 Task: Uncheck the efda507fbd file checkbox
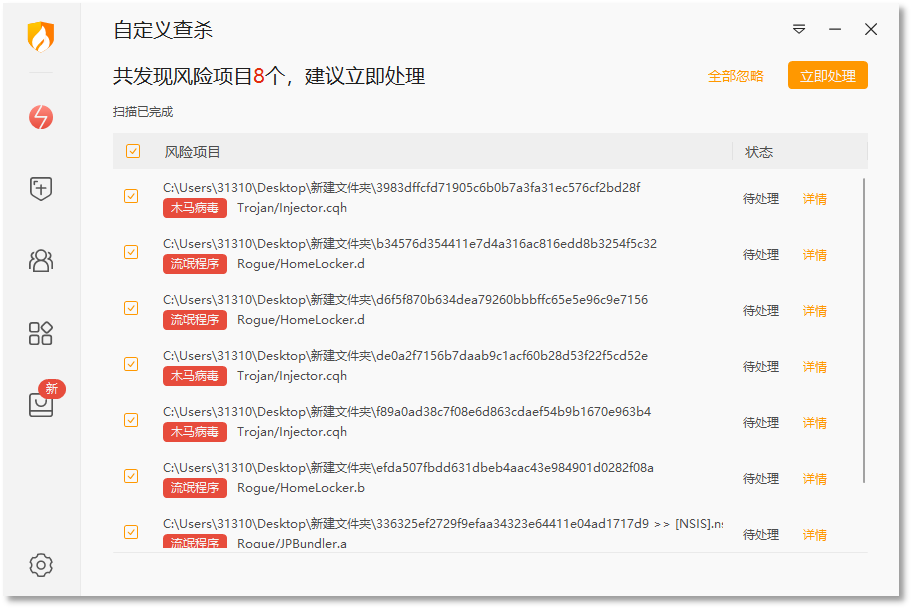tap(131, 476)
